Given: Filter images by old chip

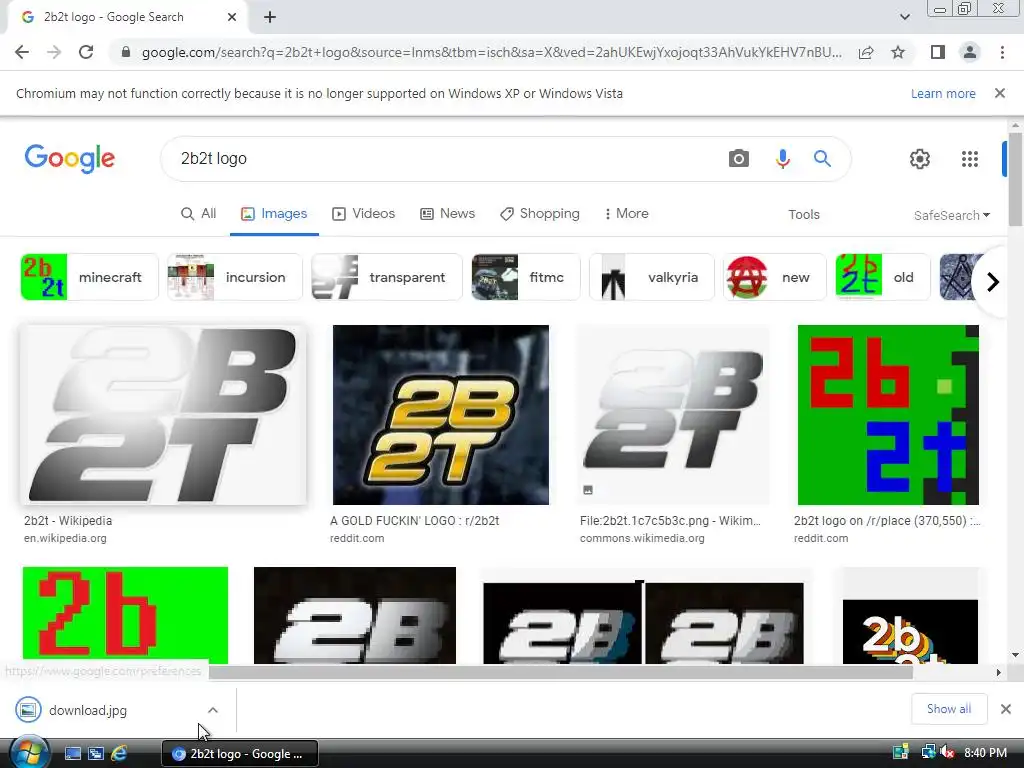Looking at the screenshot, I should tap(883, 277).
